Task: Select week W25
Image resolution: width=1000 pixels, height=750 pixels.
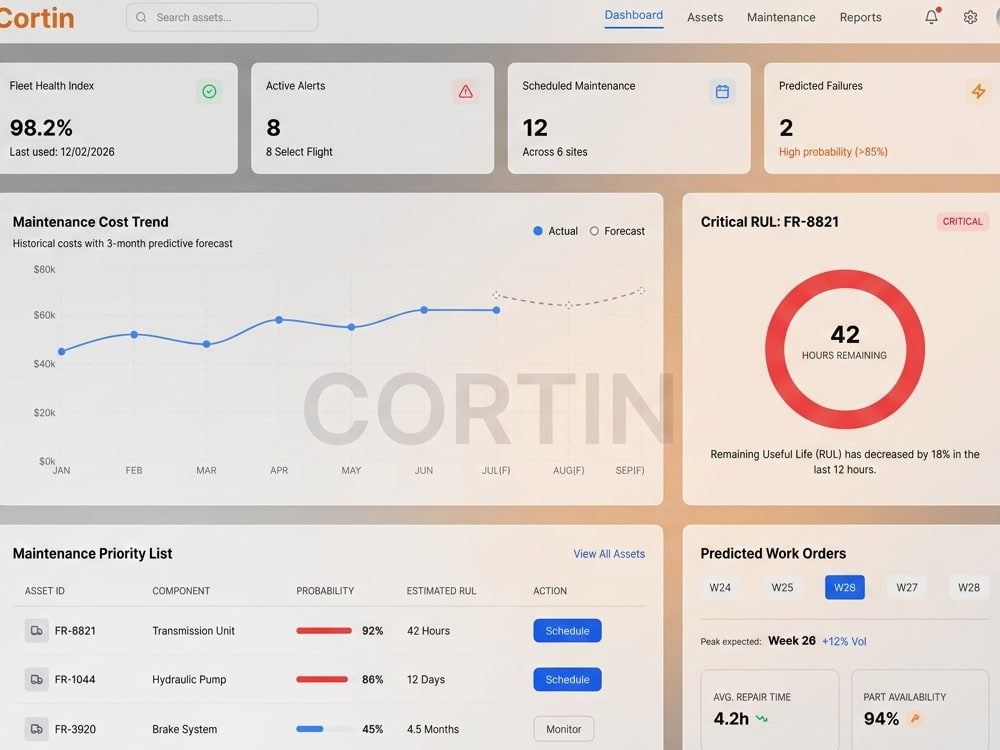Action: coord(782,587)
